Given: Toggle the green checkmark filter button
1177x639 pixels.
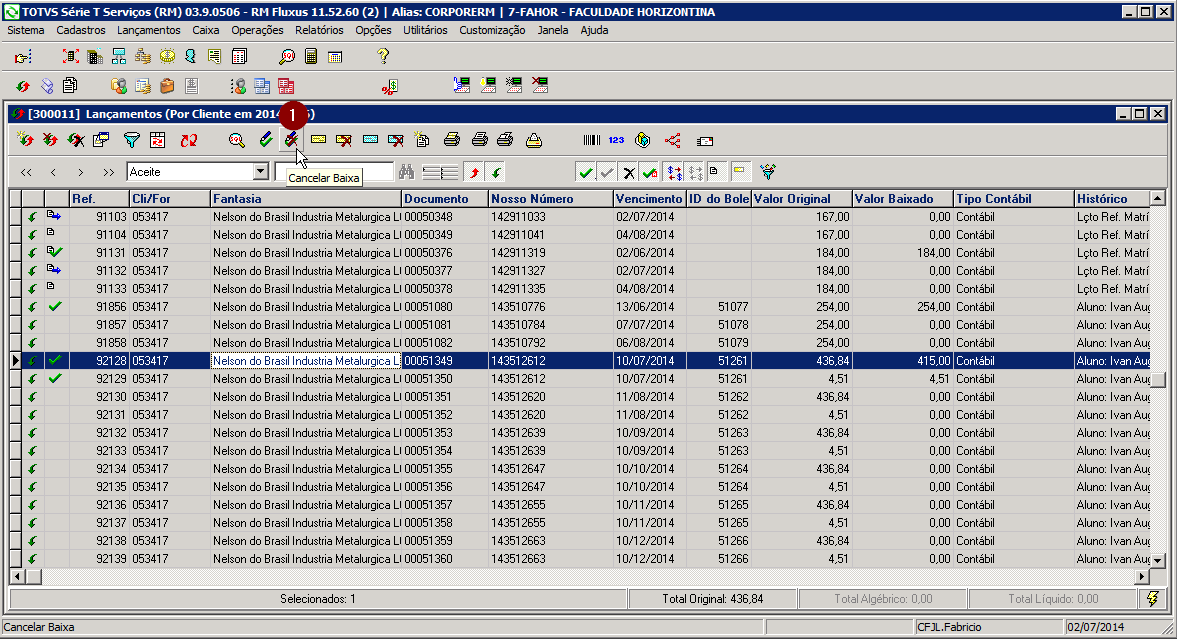Looking at the screenshot, I should click(x=585, y=172).
